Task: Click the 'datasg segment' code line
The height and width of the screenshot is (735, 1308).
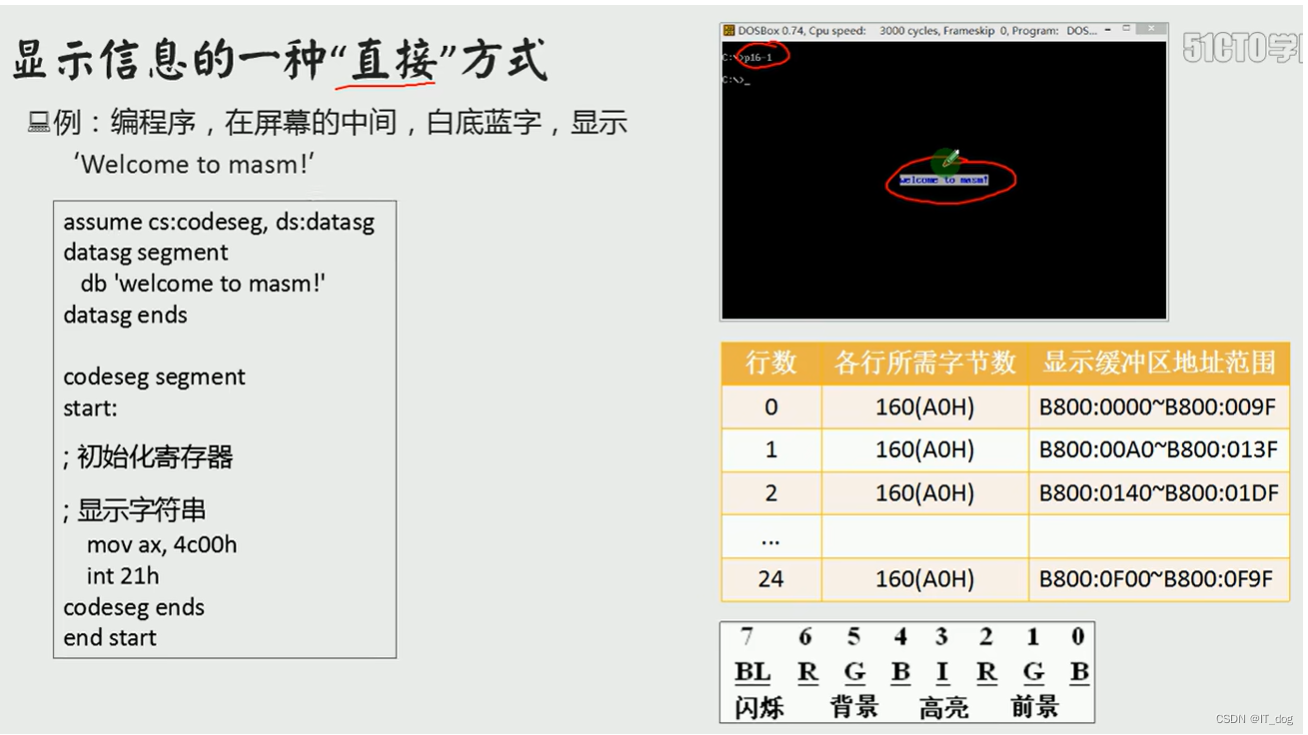Action: pyautogui.click(x=145, y=252)
